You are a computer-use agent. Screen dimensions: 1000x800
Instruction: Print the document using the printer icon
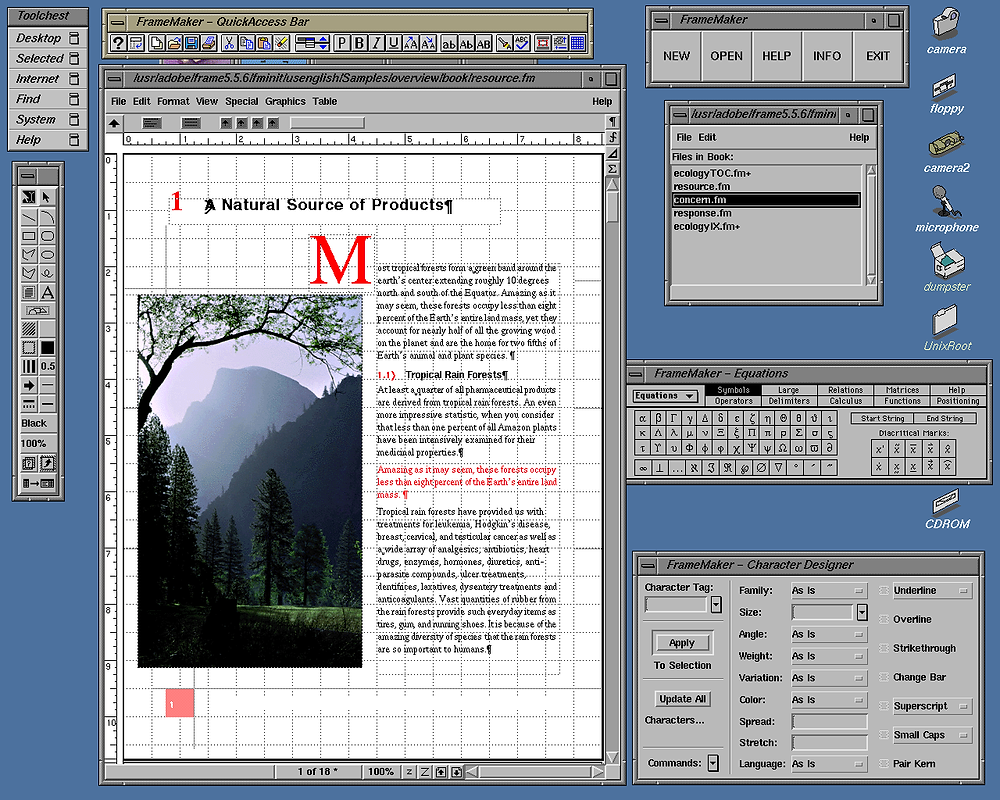click(x=209, y=43)
